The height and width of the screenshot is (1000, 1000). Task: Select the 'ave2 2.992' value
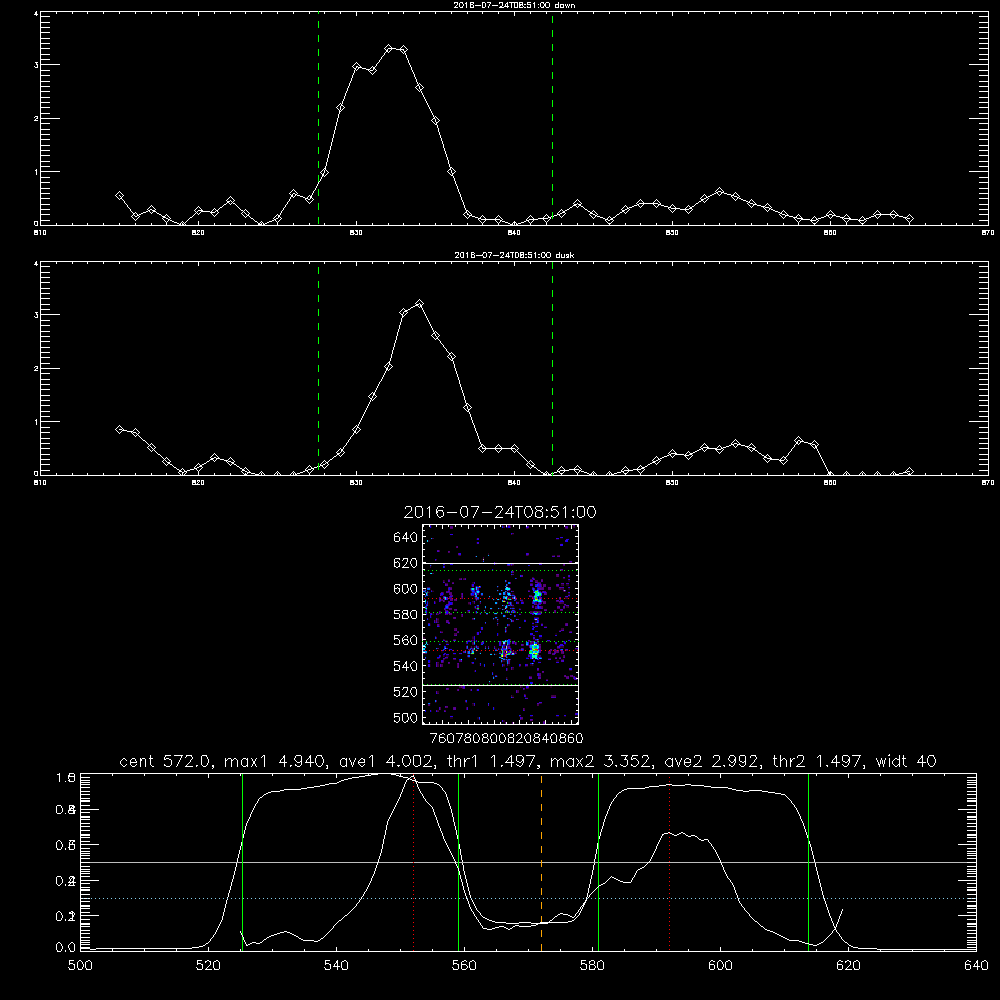712,761
